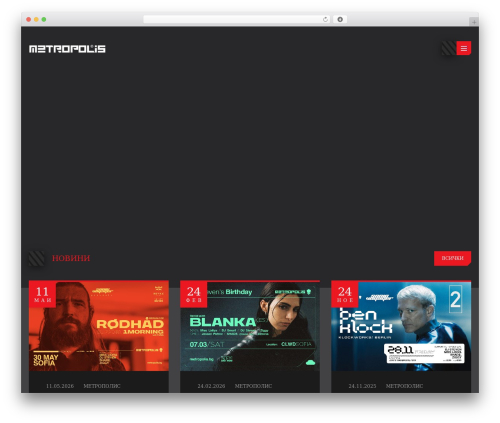Click the 24 ФЕВ date badge
Viewport: 500px width, 423px height.
193,294
